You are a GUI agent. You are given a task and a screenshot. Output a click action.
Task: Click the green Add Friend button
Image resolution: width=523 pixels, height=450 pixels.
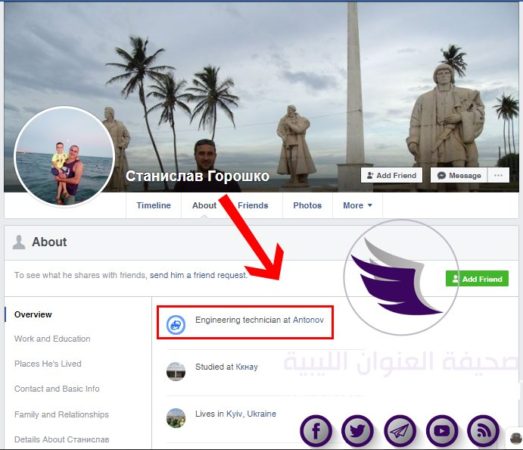[x=477, y=279]
